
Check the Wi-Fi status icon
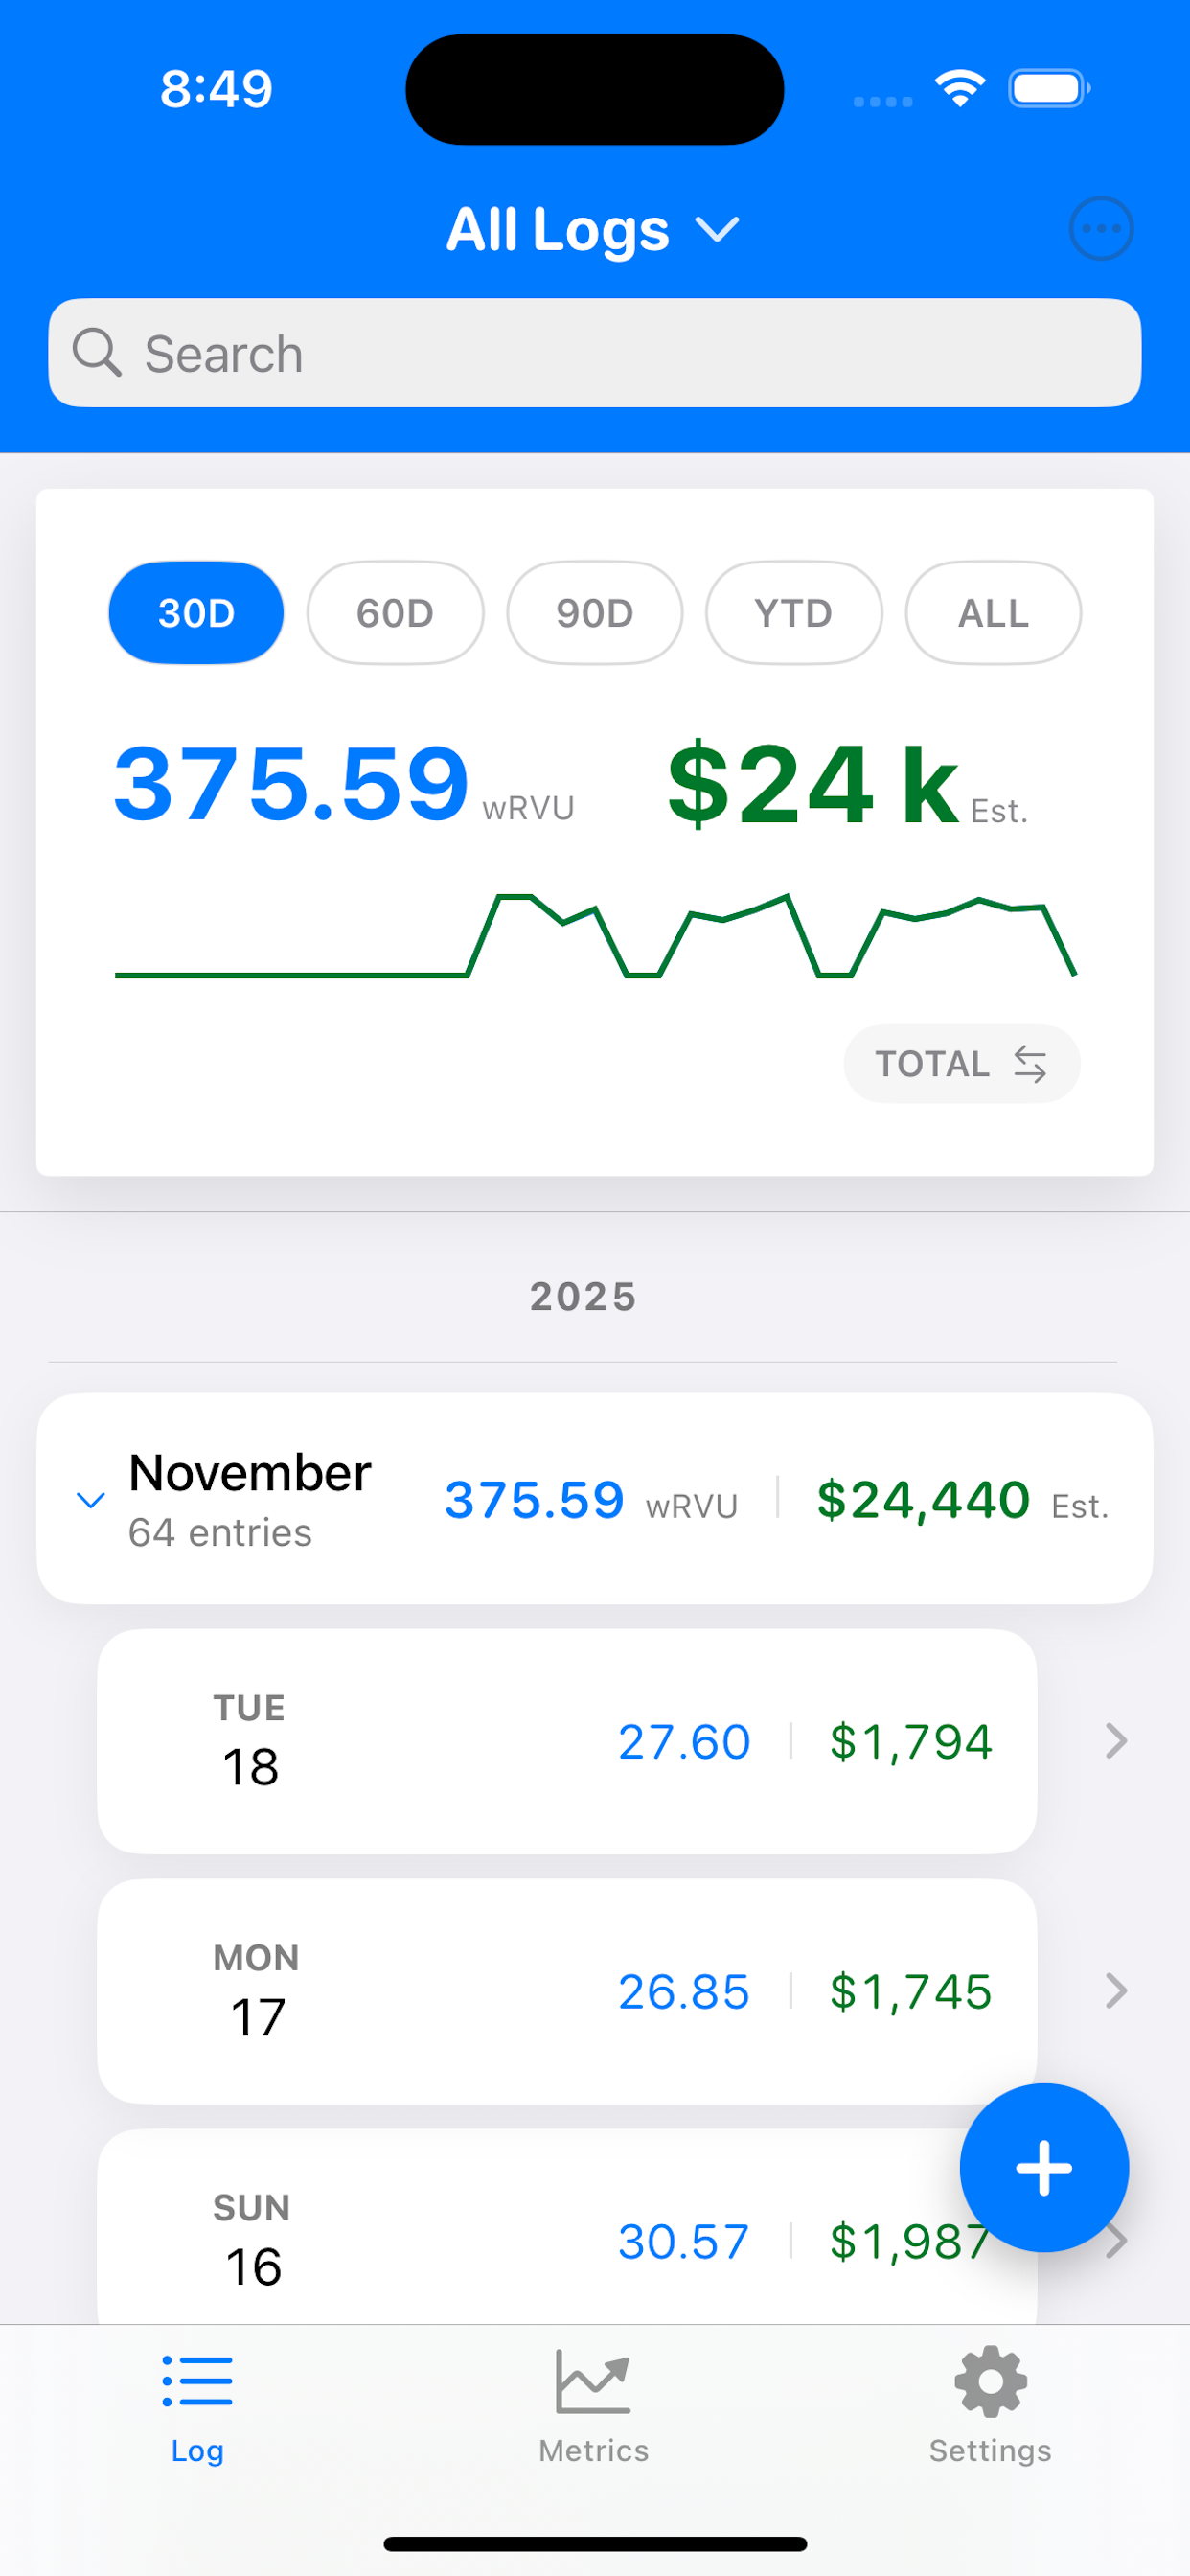coord(960,89)
